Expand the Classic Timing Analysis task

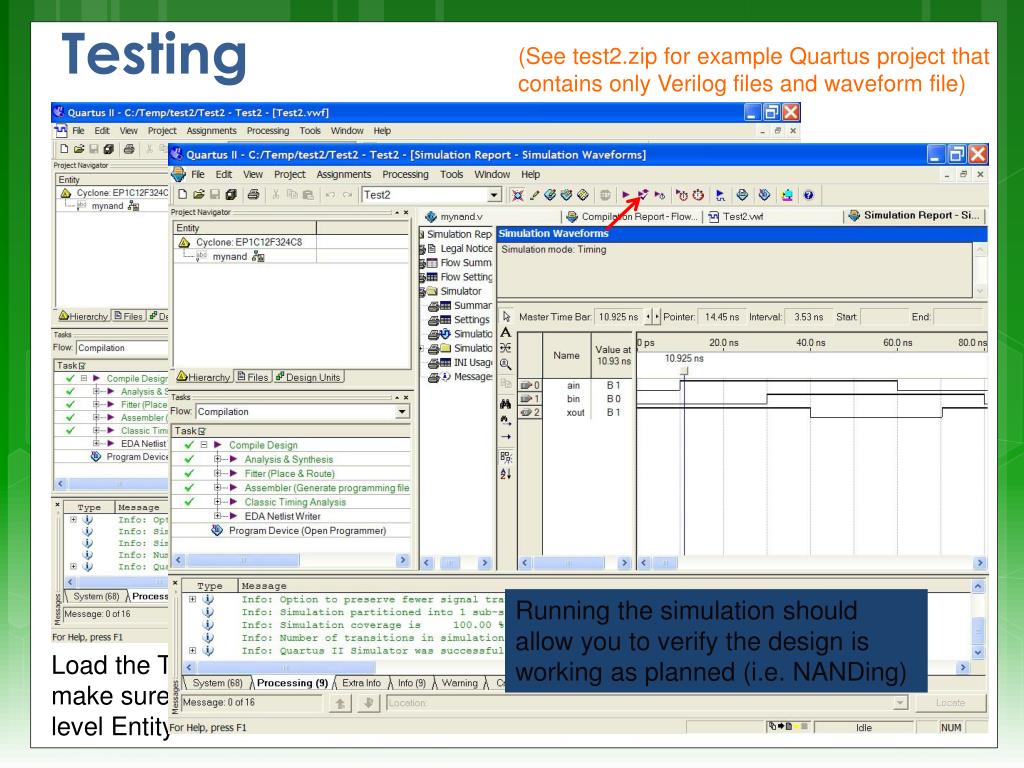pos(217,502)
